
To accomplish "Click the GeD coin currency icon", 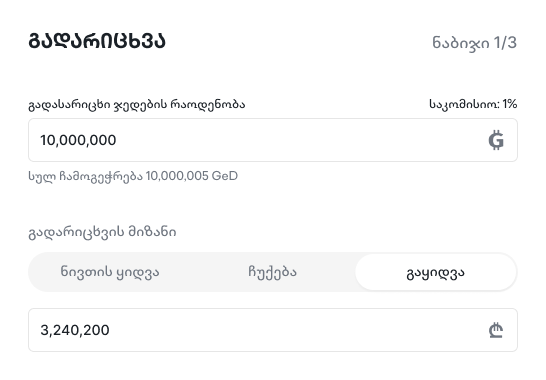I will [496, 140].
